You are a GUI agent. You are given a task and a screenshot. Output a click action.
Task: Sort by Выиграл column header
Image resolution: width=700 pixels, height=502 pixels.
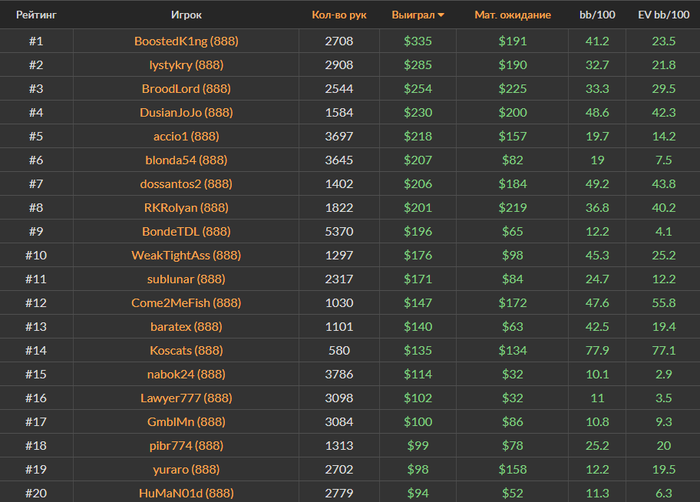click(x=413, y=15)
